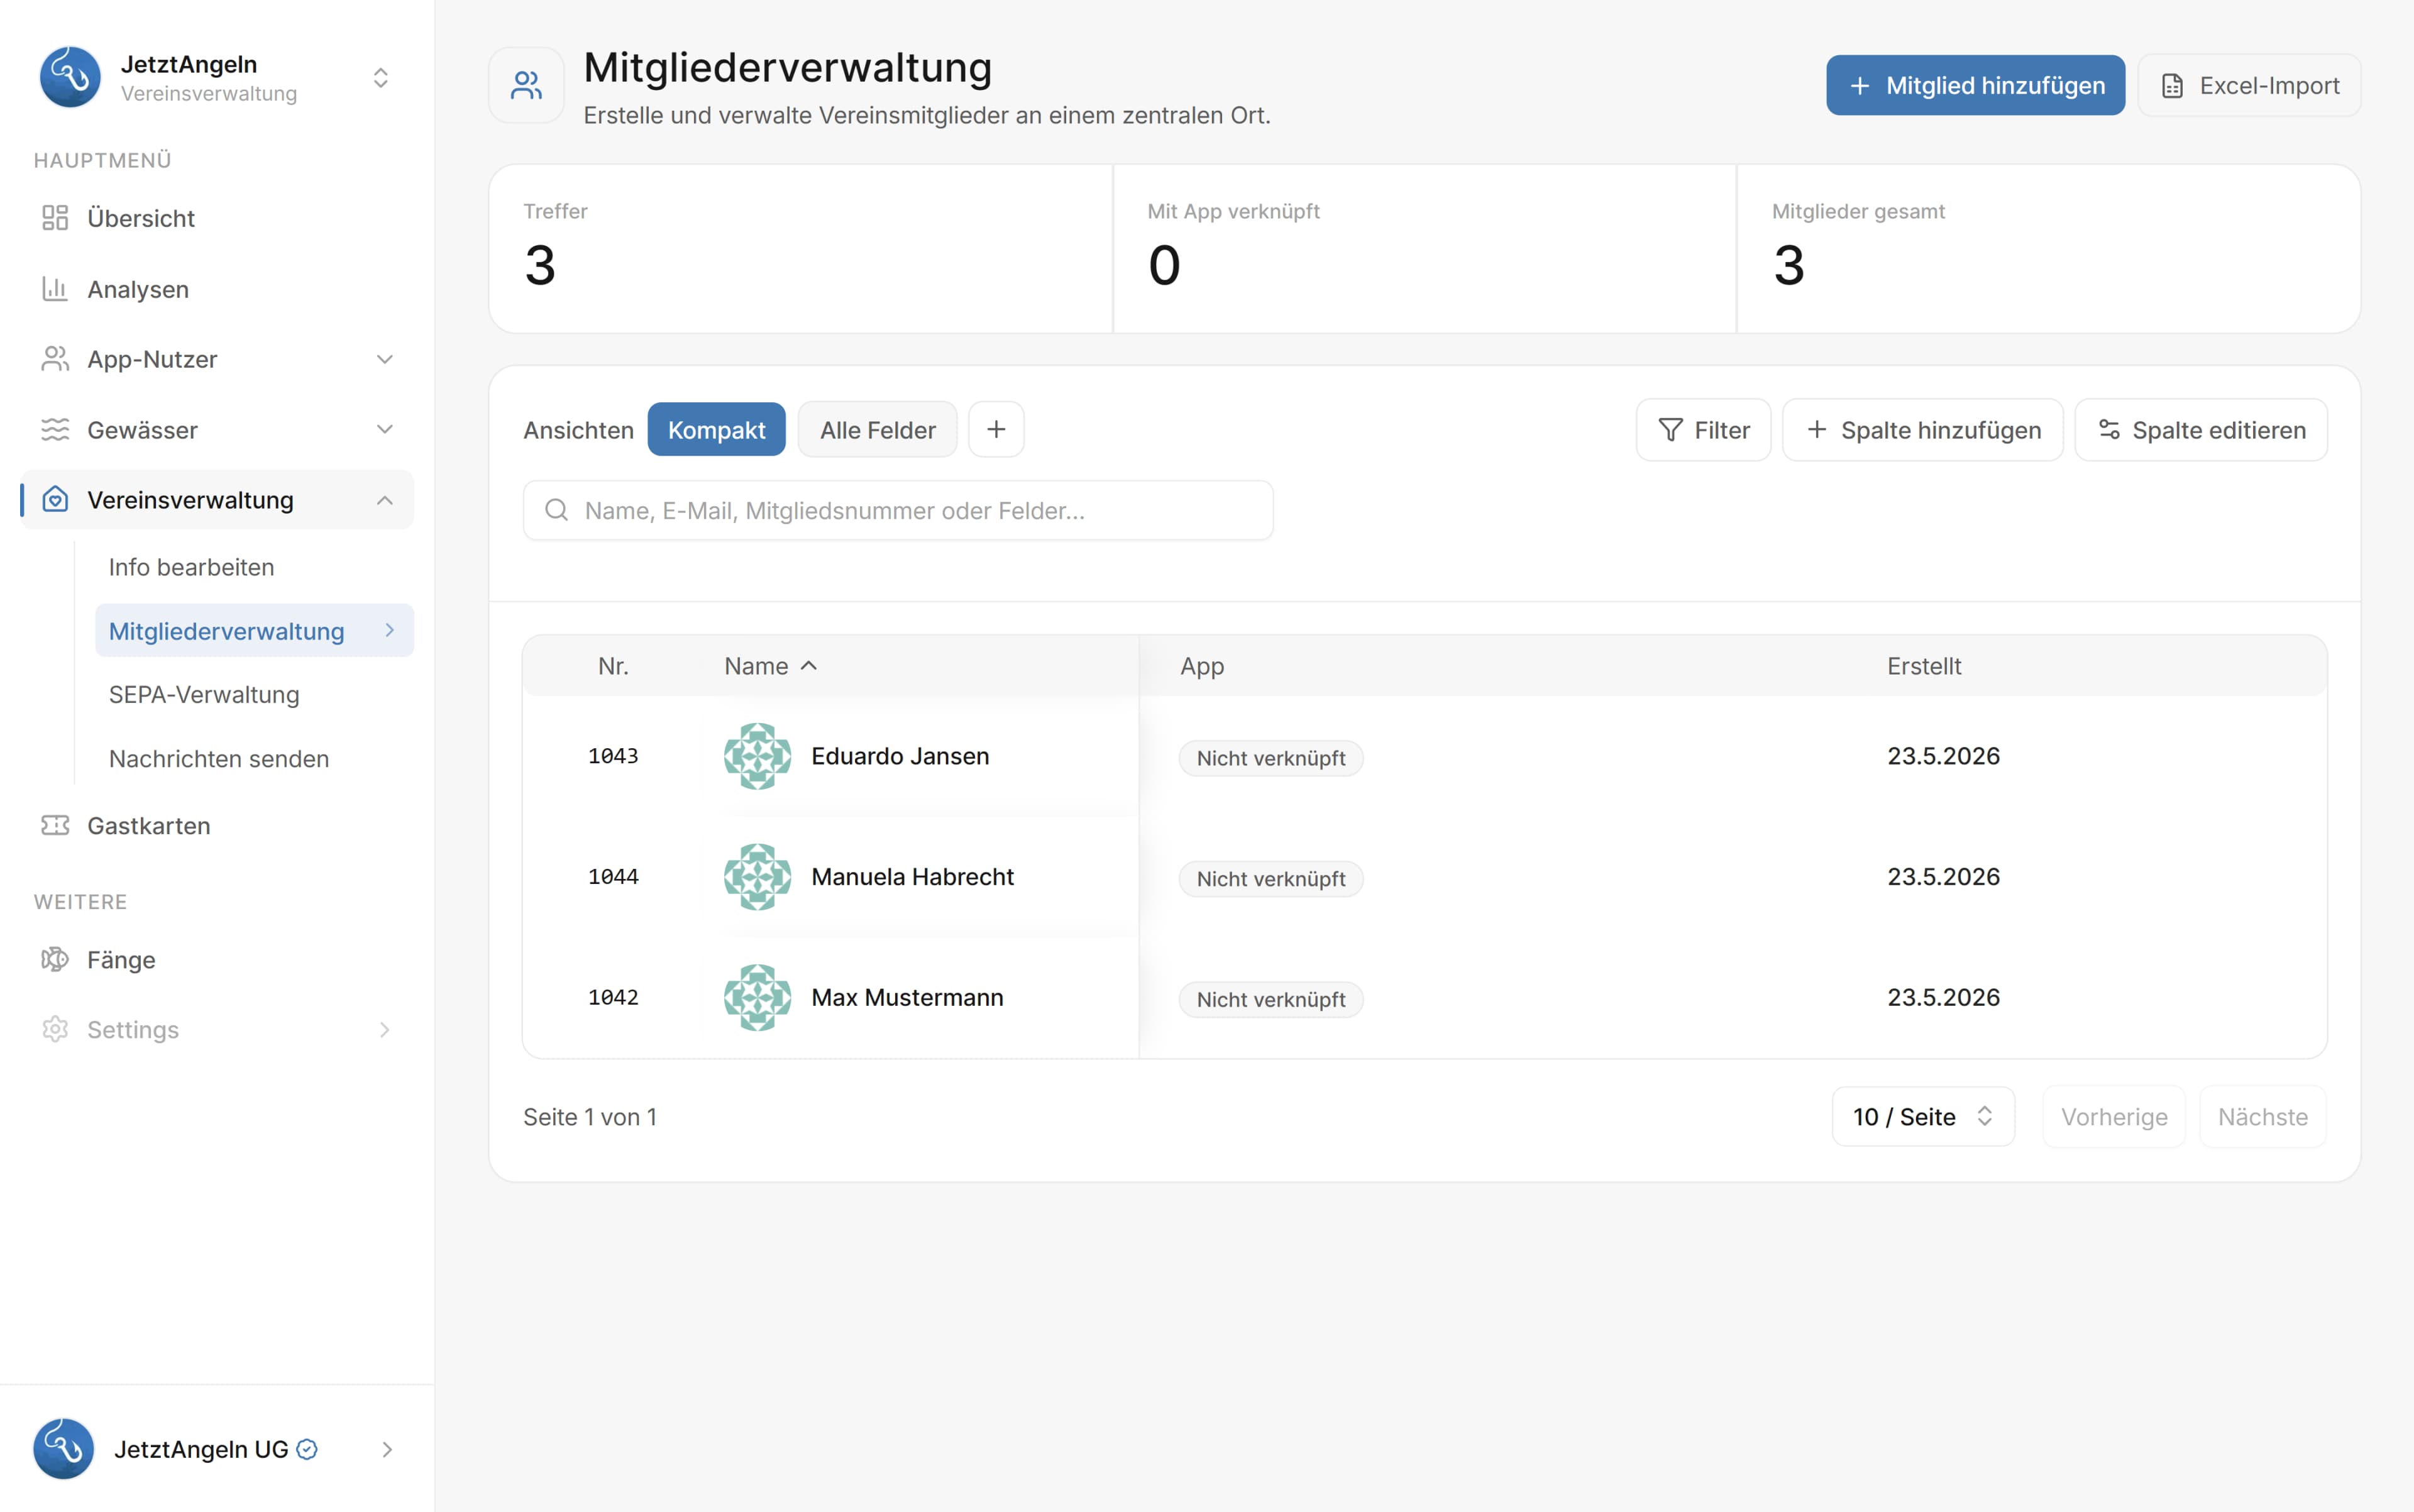The image size is (2414, 1512).
Task: Click the funnel icon in Filter
Action: 1670,430
